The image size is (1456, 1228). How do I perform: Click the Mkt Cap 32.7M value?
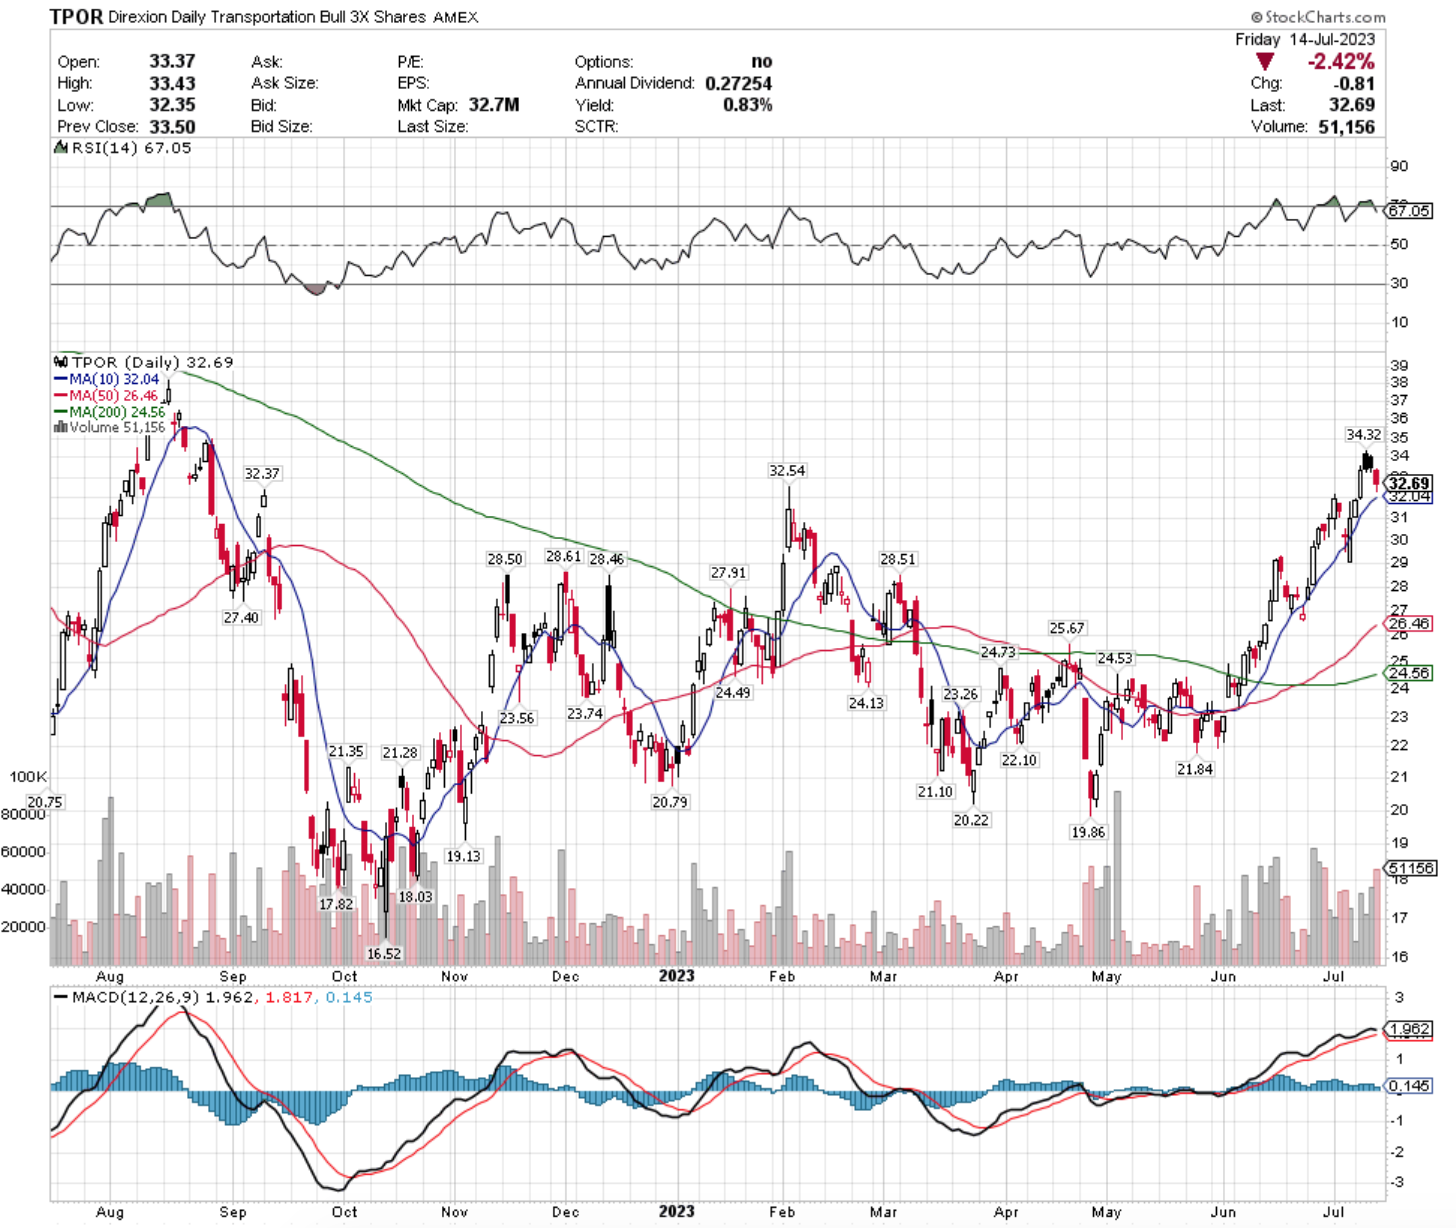tap(493, 105)
